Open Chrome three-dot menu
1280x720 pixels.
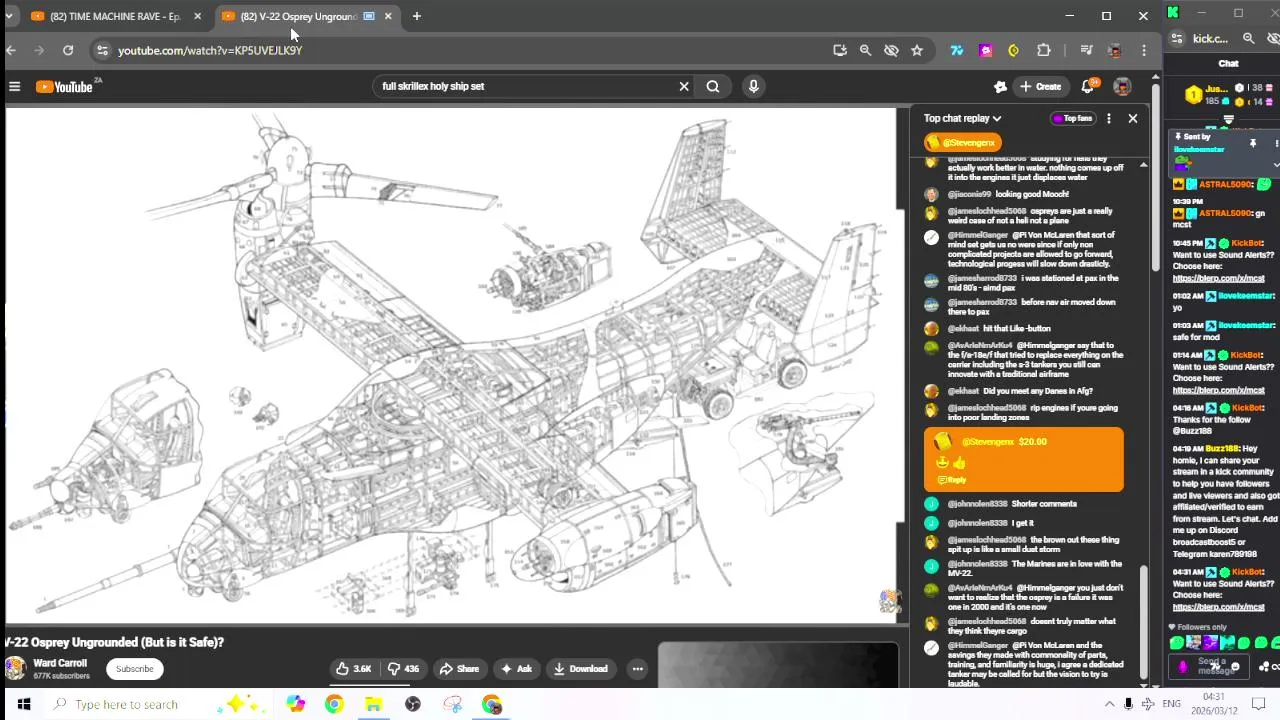[1144, 50]
